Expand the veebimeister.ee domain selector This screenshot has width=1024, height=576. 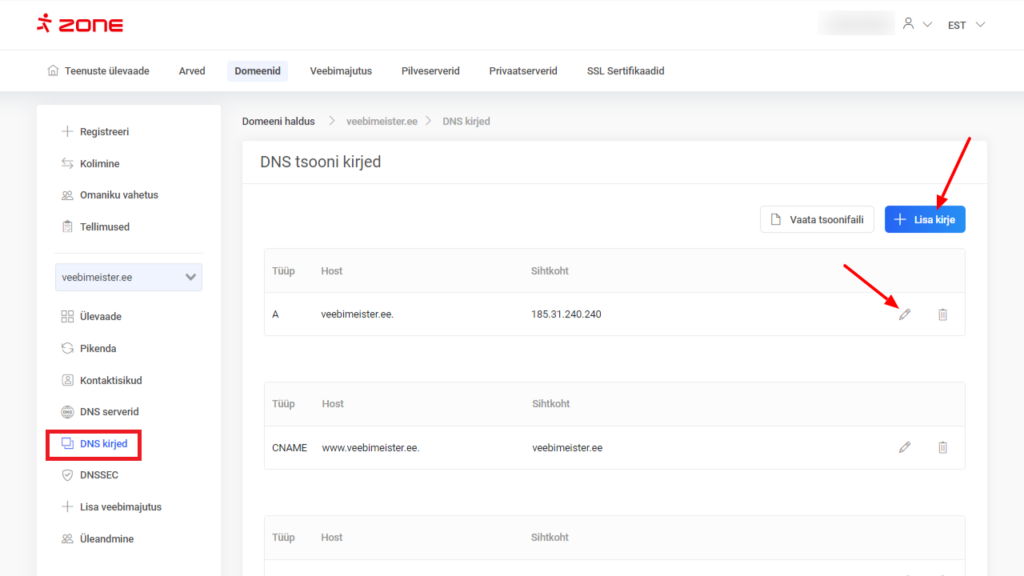[x=129, y=278]
